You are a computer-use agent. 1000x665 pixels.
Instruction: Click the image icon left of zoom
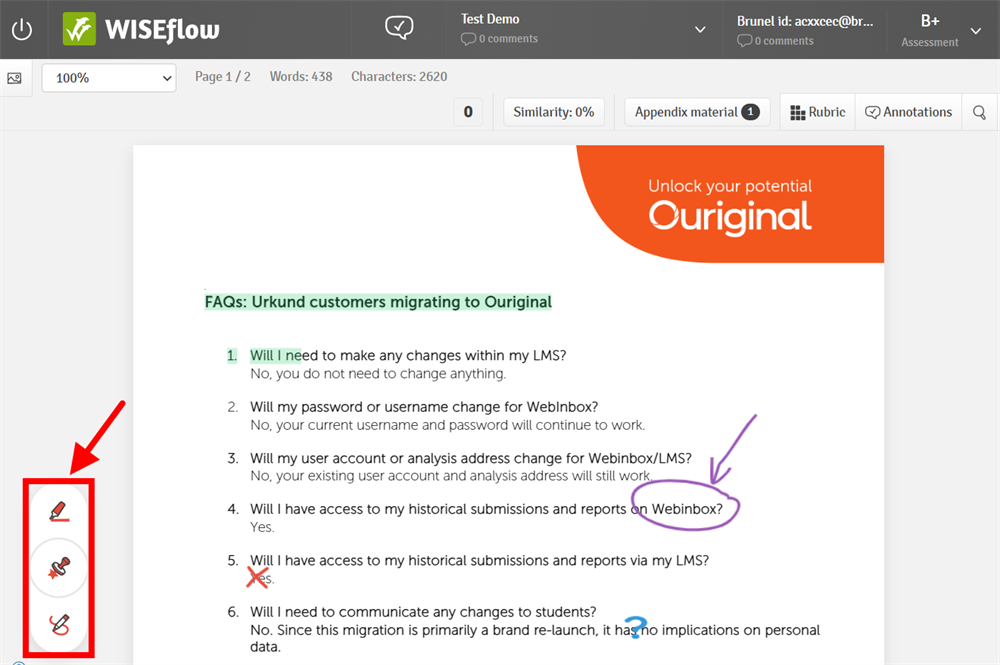click(x=15, y=78)
